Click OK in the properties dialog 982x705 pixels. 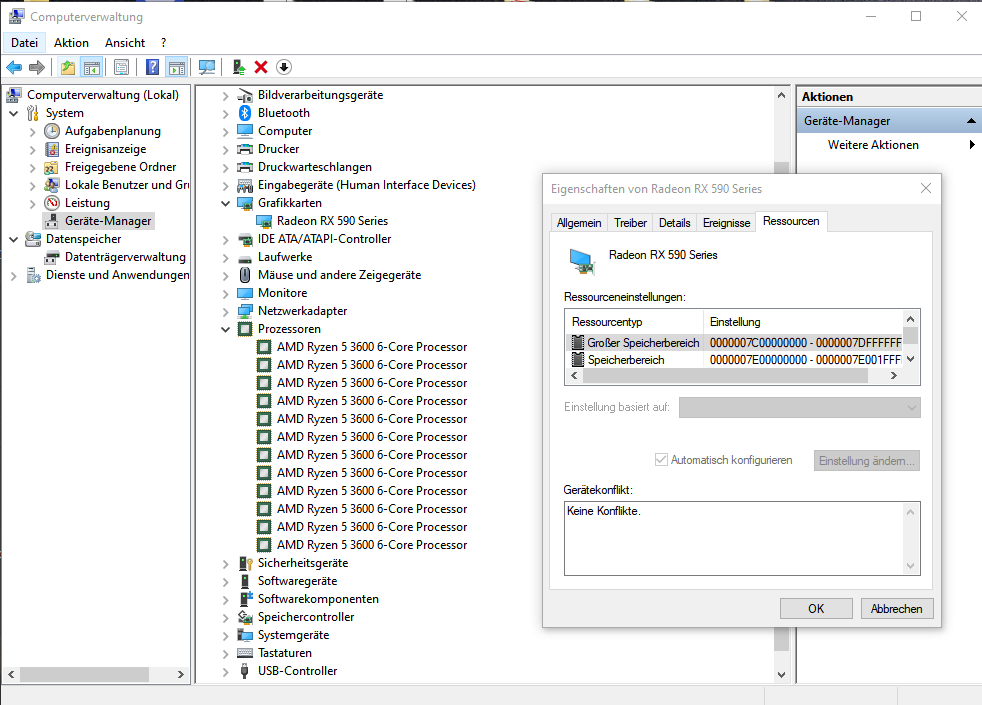point(816,609)
